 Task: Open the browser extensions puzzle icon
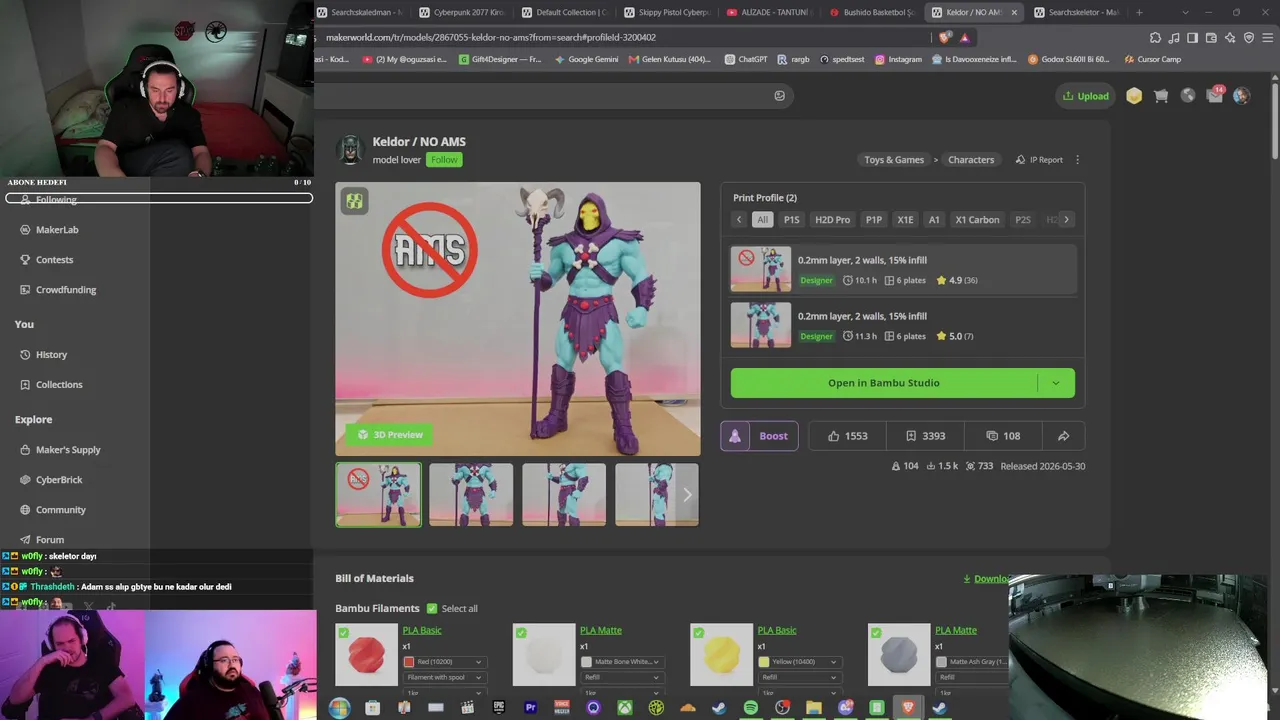1156,38
